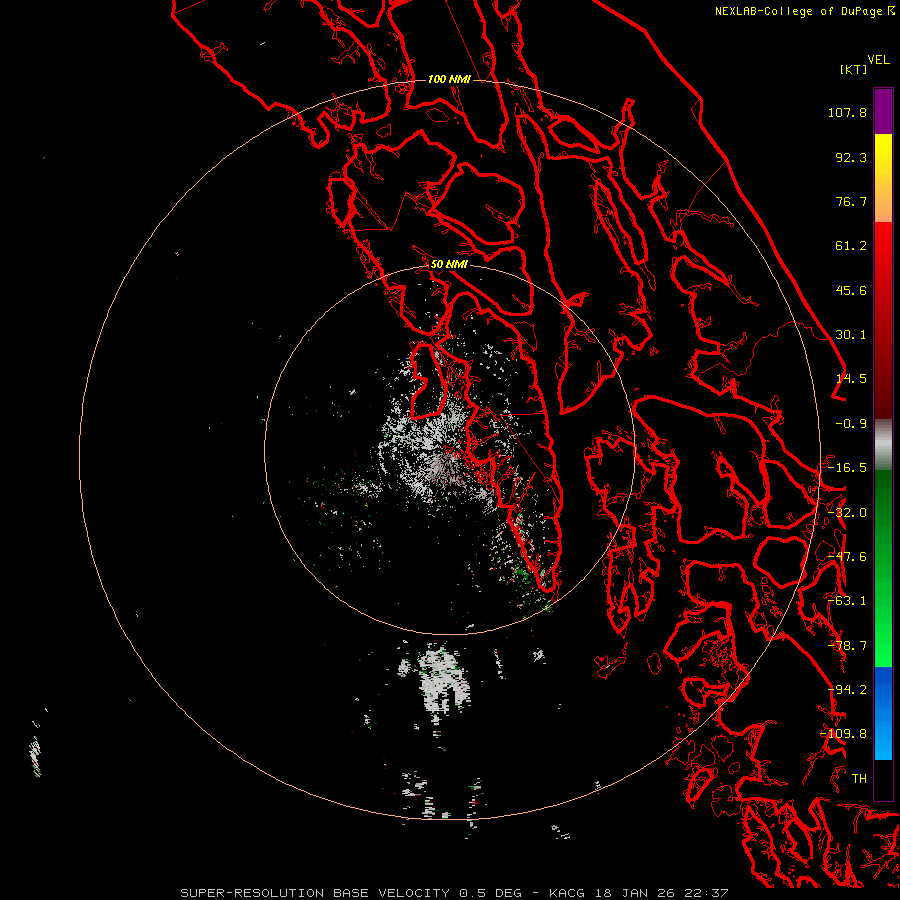Click the 100 NMI range ring label
The height and width of the screenshot is (900, 900).
[449, 79]
